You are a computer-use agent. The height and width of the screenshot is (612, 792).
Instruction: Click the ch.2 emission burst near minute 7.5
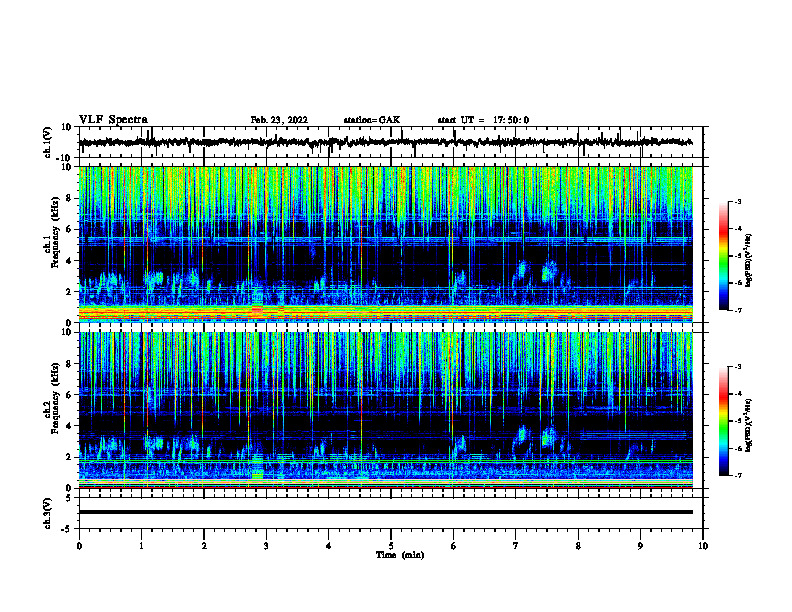click(549, 436)
